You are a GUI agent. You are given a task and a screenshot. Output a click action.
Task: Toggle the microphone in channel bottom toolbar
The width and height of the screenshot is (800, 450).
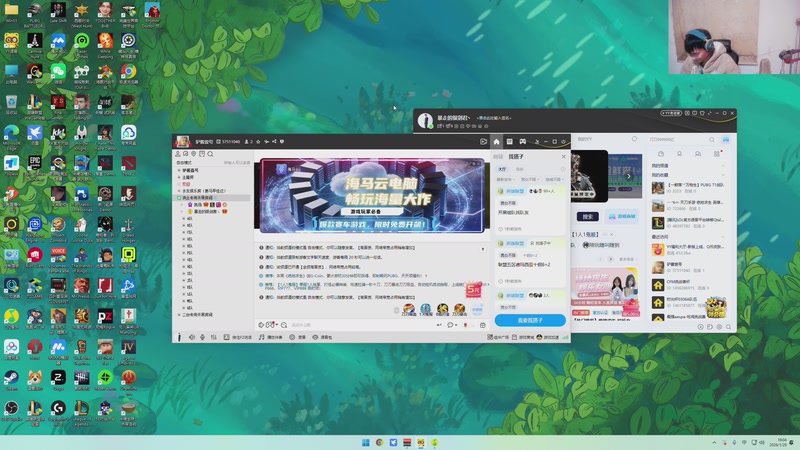(x=203, y=337)
